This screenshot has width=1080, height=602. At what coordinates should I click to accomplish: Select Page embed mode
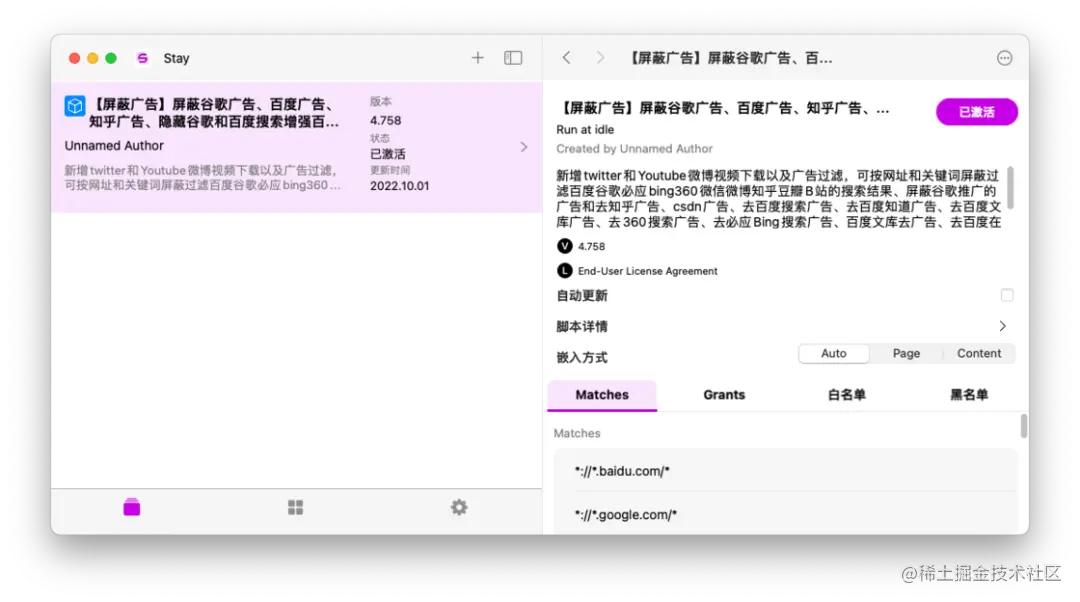click(x=906, y=353)
